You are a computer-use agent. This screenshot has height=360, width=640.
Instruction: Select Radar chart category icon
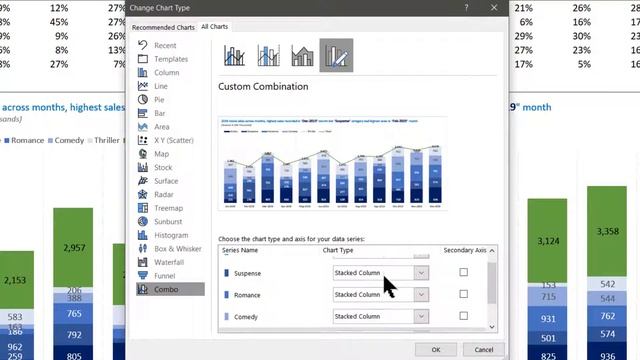(142, 194)
